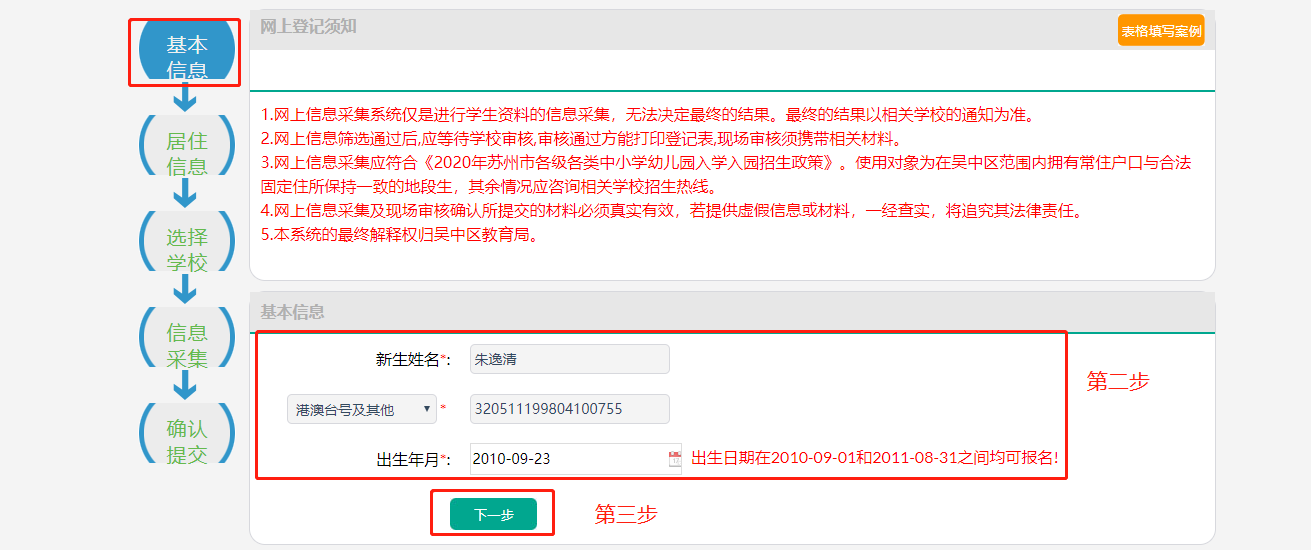The height and width of the screenshot is (550, 1311).
Task: Click the calendar icon beside birth date
Action: pos(674,459)
